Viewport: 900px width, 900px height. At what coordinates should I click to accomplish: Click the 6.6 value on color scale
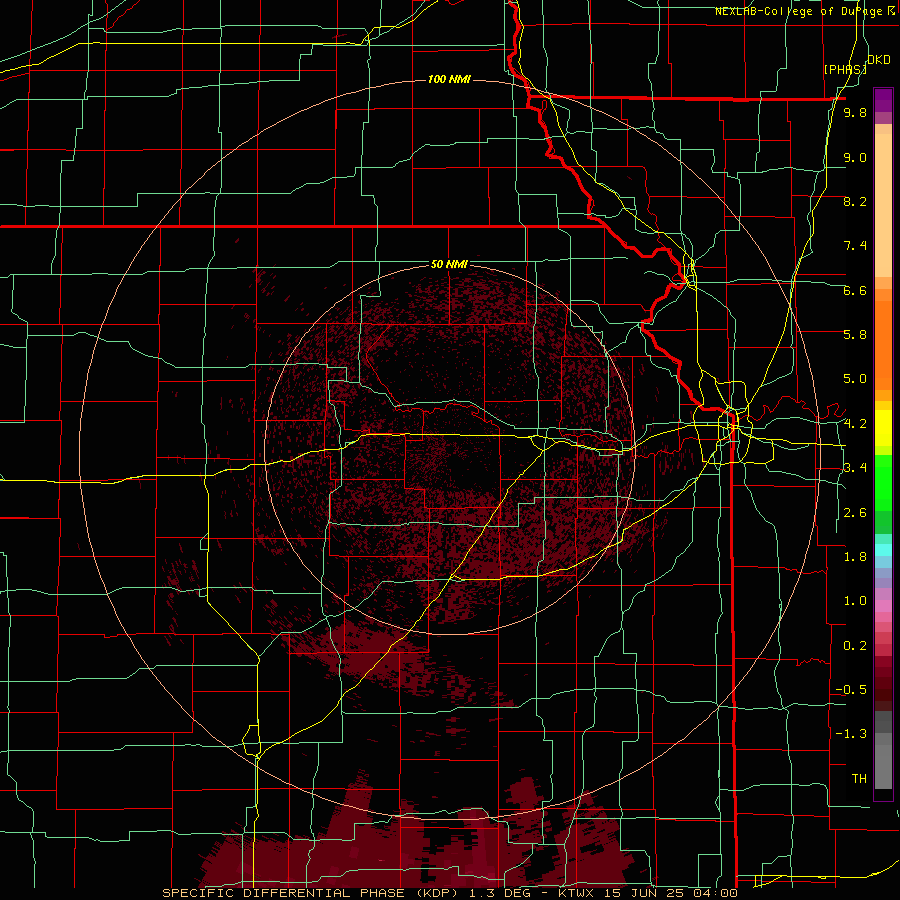(855, 290)
